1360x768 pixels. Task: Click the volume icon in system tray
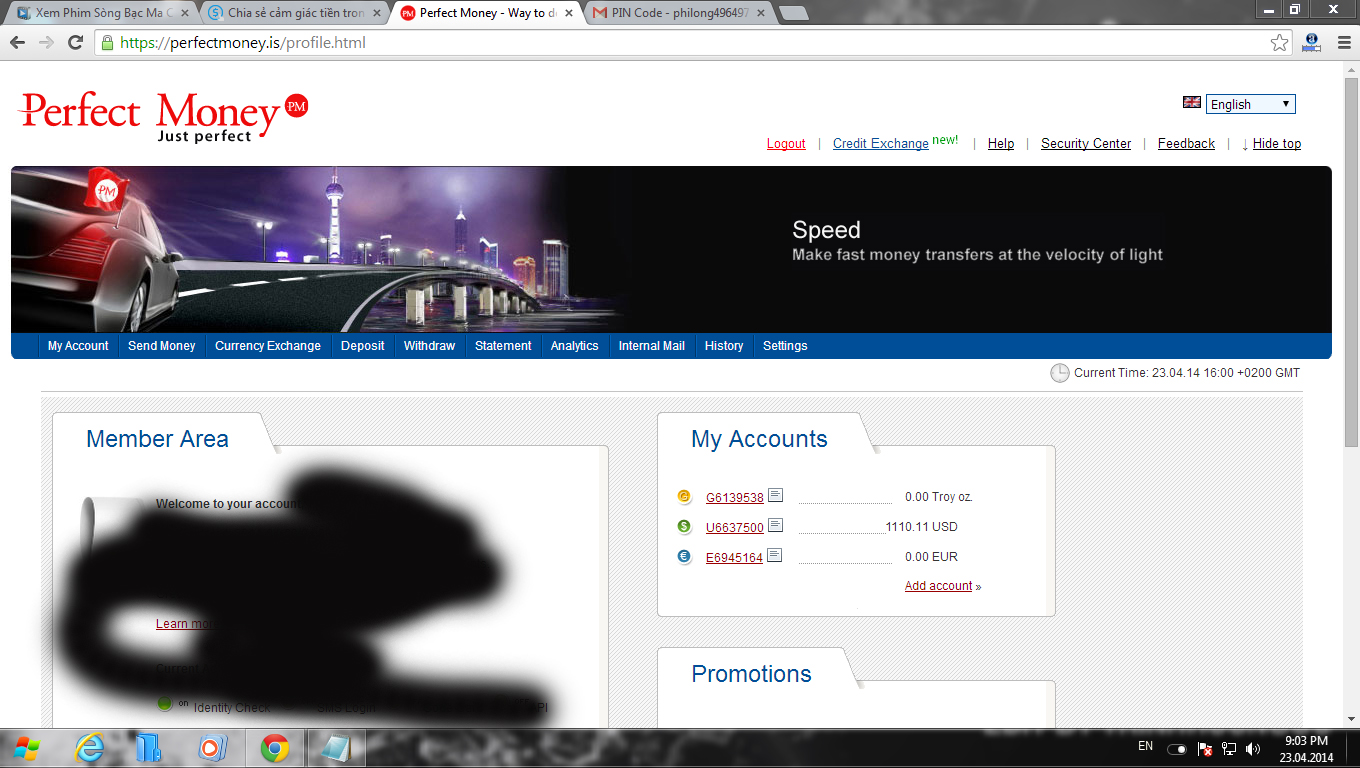coord(1253,748)
